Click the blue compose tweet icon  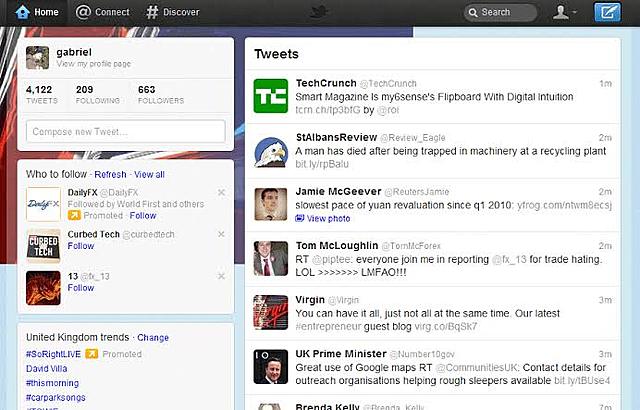point(607,12)
